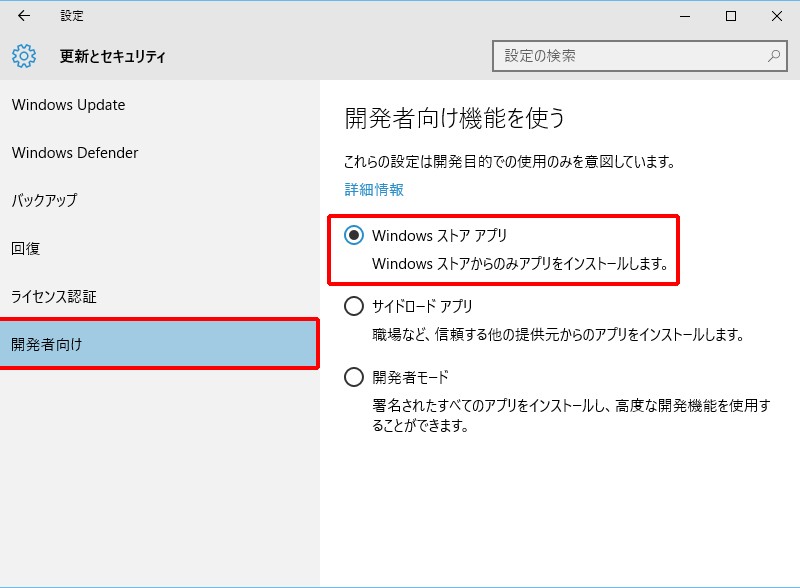The height and width of the screenshot is (588, 800).
Task: Go back with the arrow icon
Action: 23,16
